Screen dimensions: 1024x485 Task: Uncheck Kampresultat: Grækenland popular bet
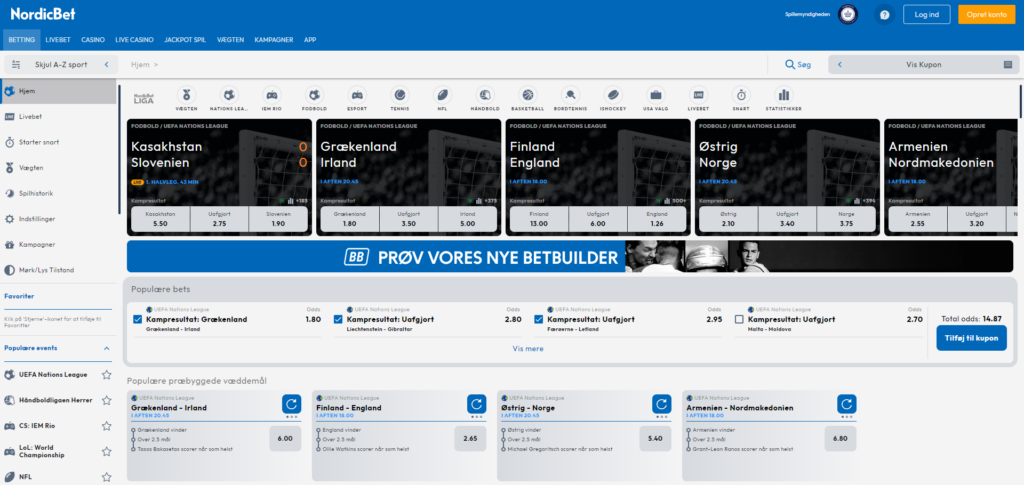137,320
